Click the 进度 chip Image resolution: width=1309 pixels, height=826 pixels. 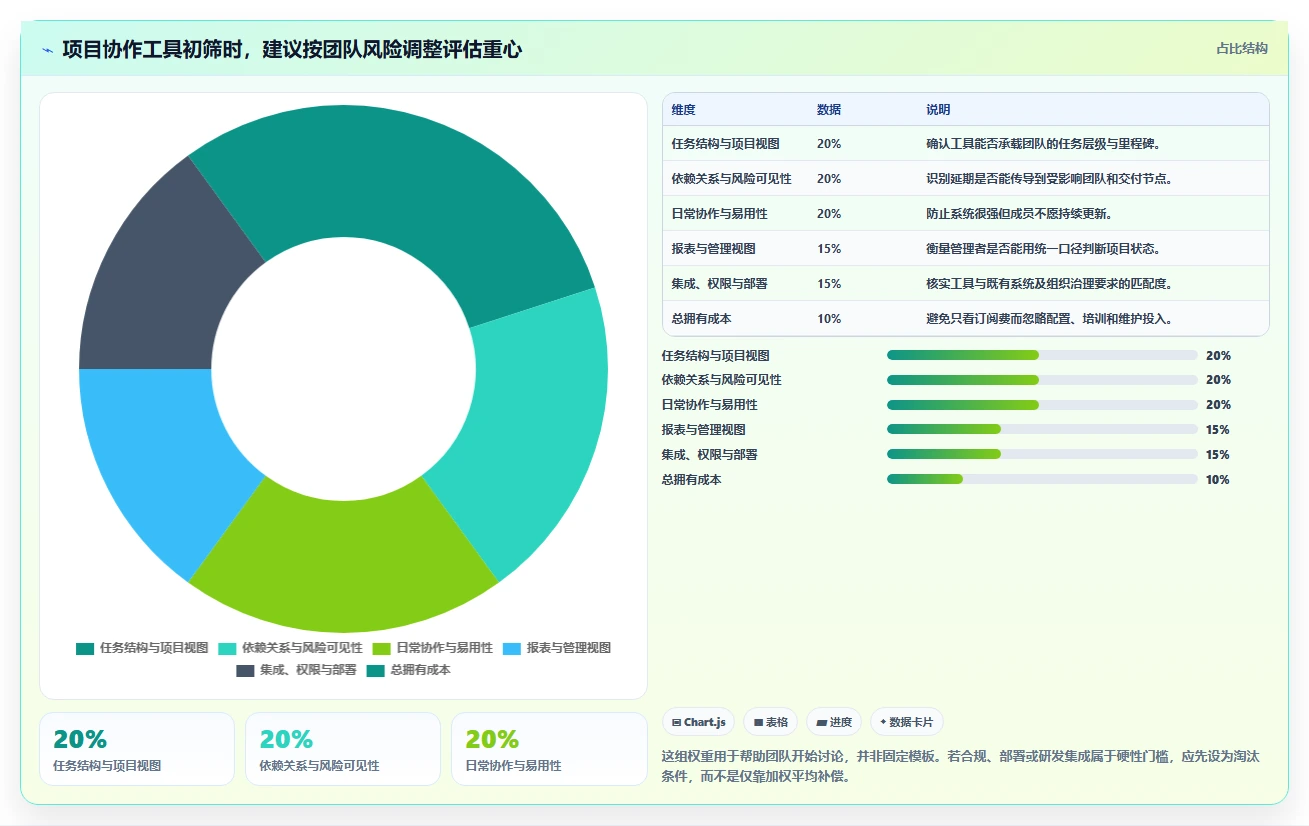pos(834,722)
